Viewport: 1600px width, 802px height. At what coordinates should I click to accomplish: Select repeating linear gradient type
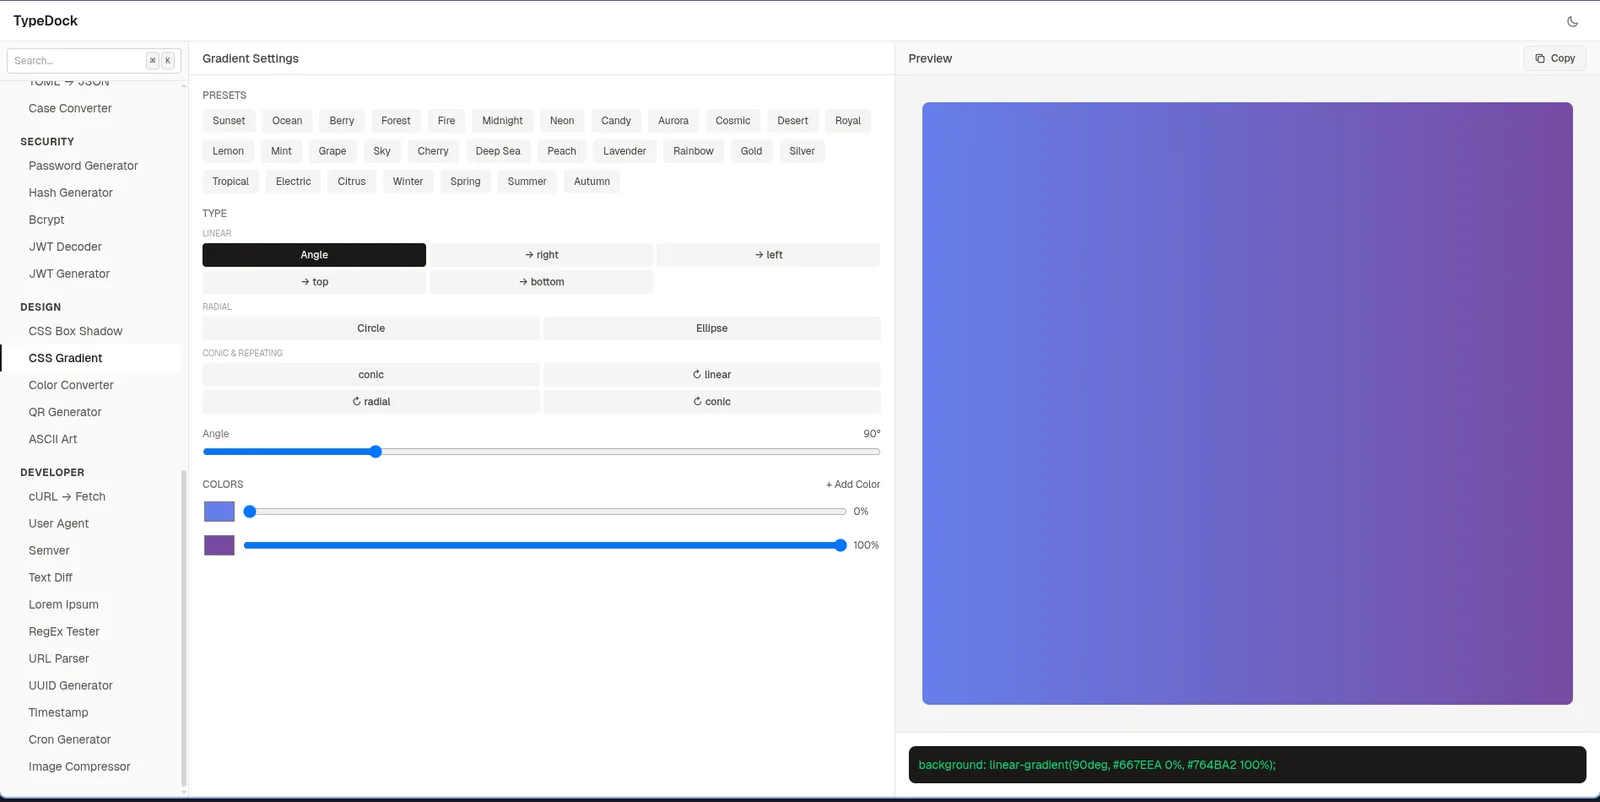pos(712,375)
